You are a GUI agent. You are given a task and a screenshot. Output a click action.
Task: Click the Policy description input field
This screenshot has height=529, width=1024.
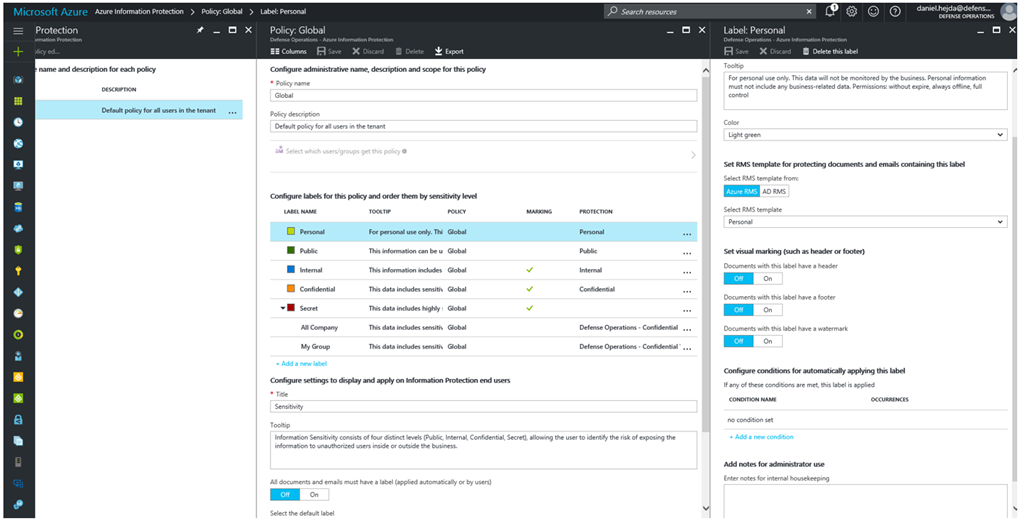[x=484, y=126]
